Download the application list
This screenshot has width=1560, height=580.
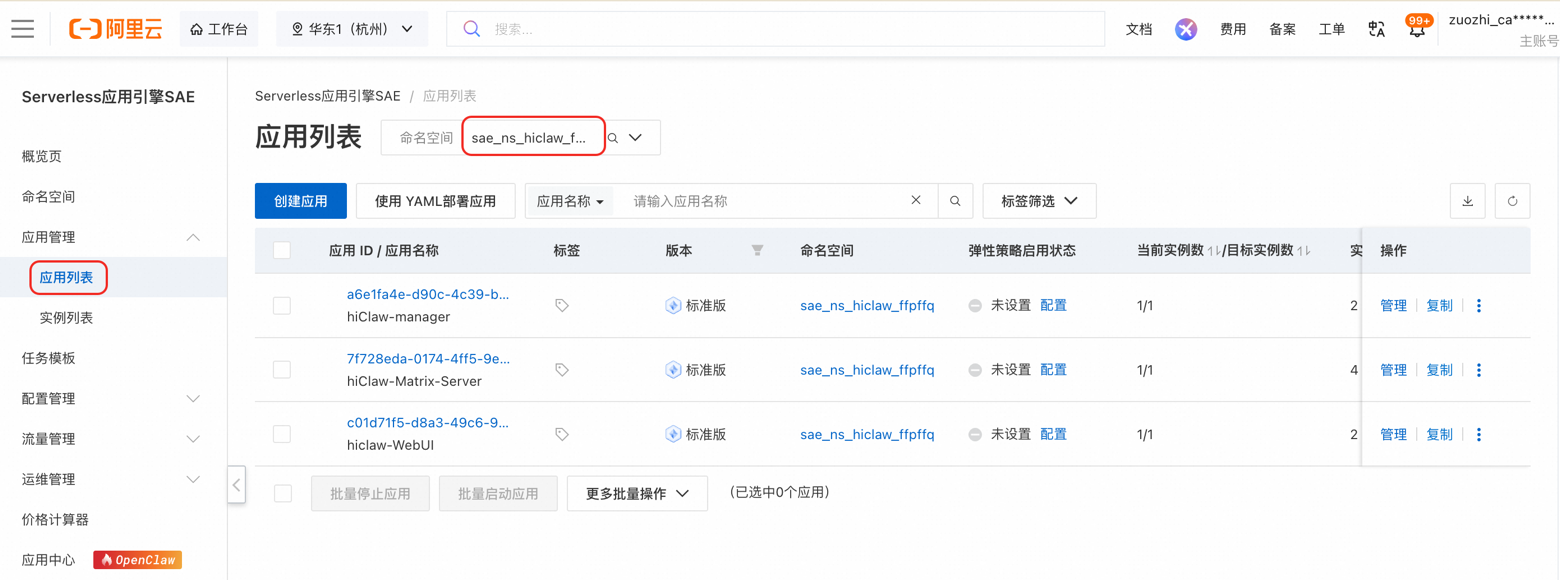[x=1468, y=201]
